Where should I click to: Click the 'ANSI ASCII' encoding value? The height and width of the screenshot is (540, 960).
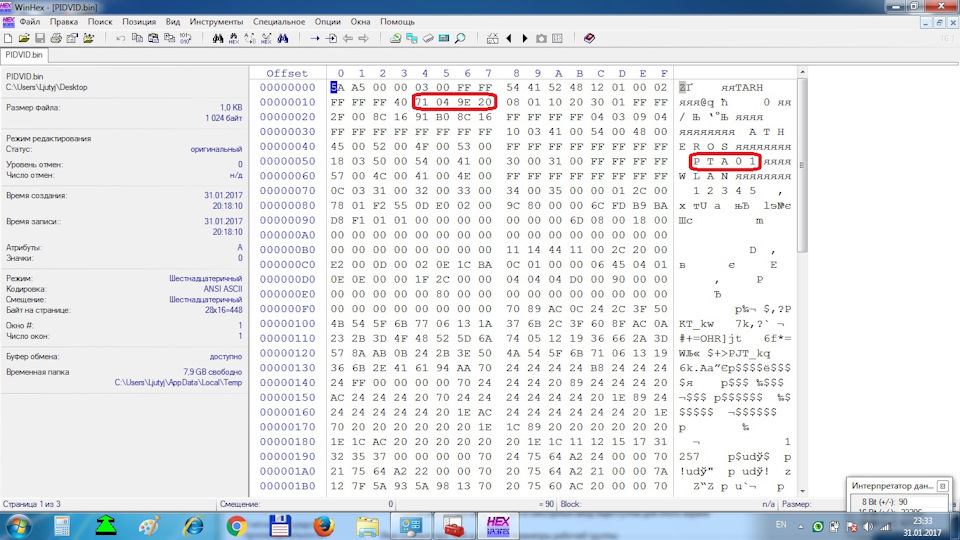pyautogui.click(x=222, y=289)
